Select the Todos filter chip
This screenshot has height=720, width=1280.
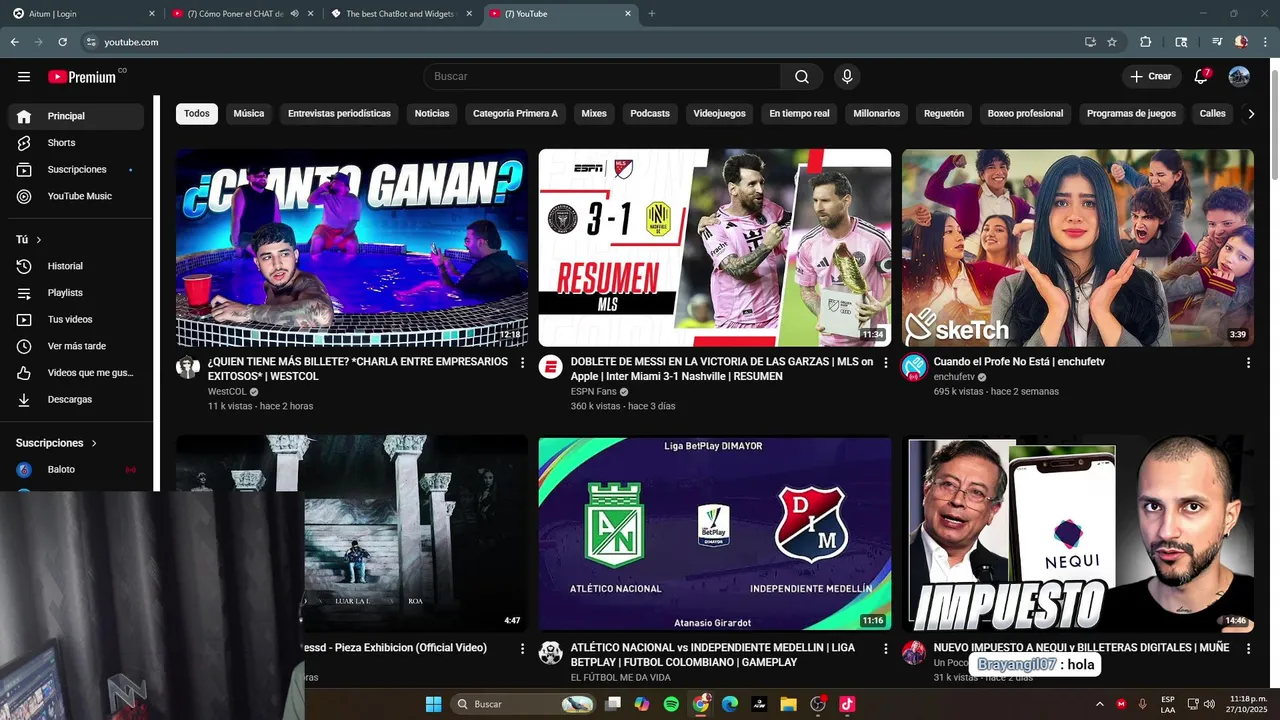[197, 114]
